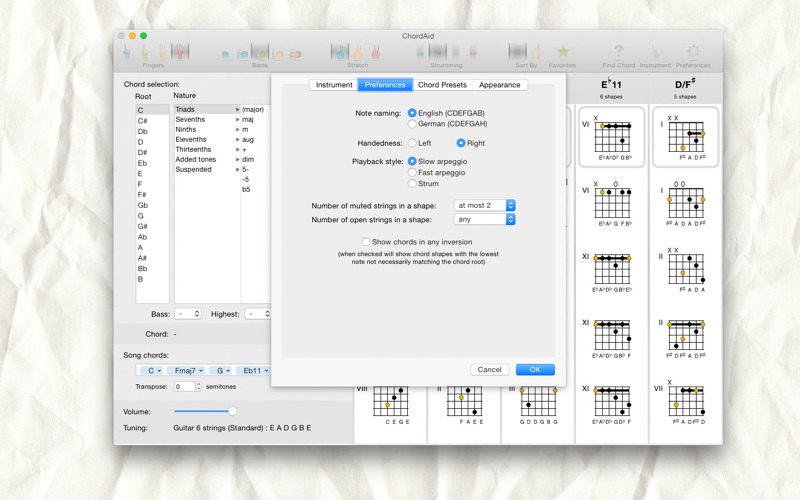Pick the blue Stretch hand icon

click(x=340, y=52)
